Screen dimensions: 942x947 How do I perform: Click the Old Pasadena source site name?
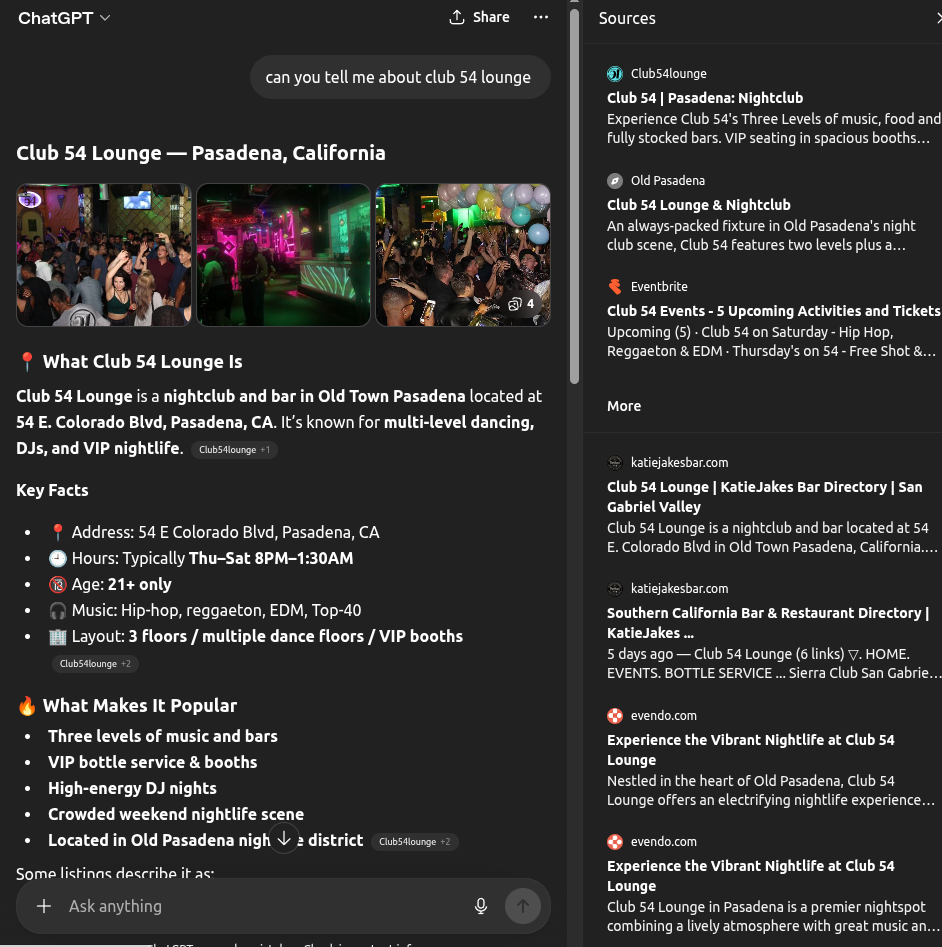(668, 181)
